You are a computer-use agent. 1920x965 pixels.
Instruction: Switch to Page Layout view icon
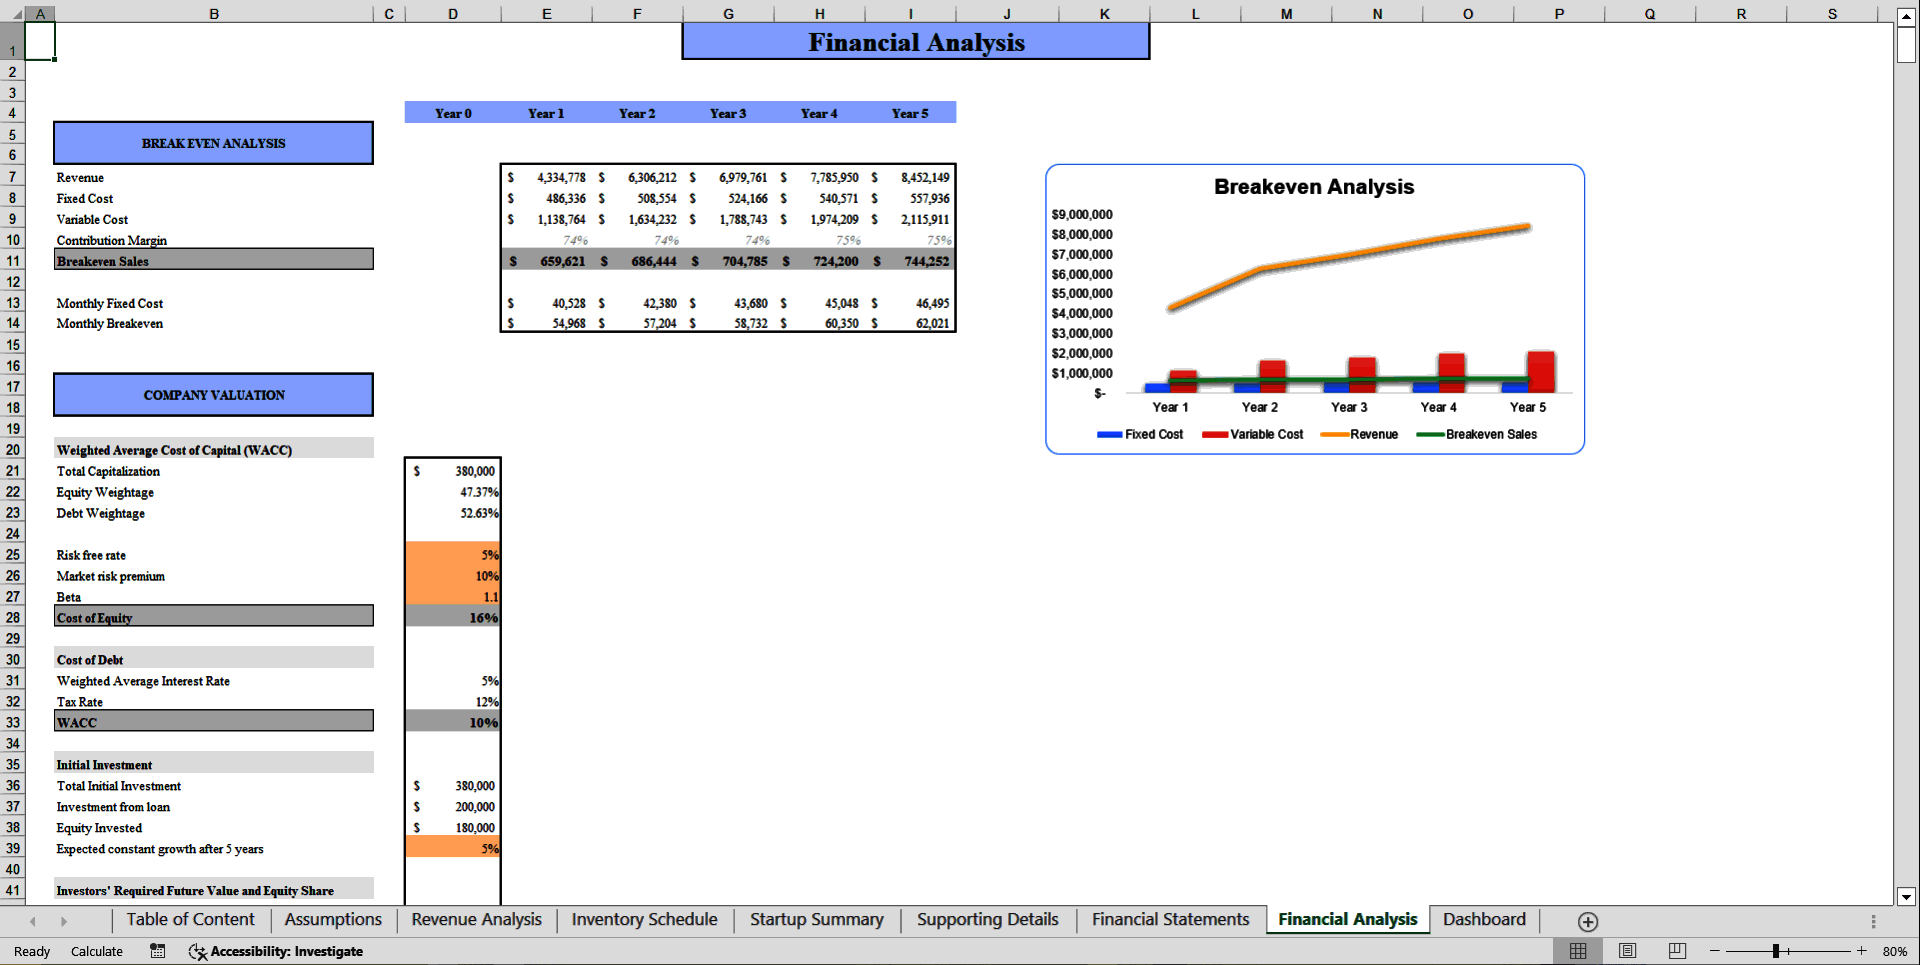click(x=1627, y=951)
